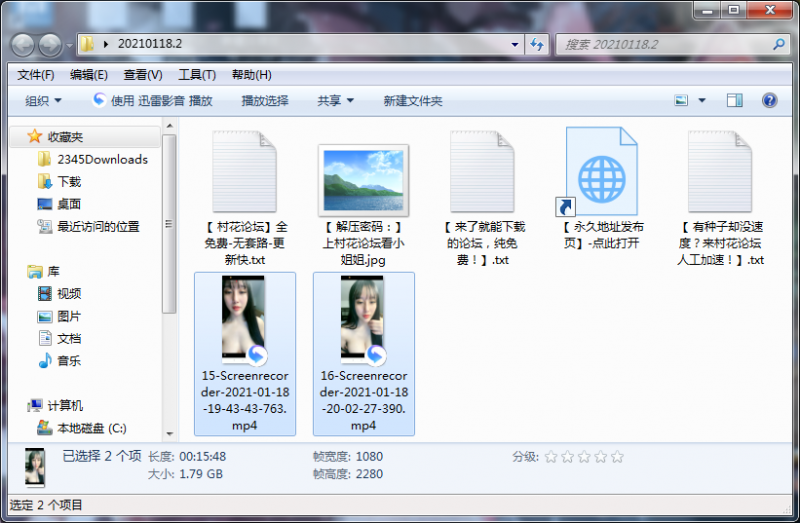Open the 组织 dropdown menu

point(43,101)
